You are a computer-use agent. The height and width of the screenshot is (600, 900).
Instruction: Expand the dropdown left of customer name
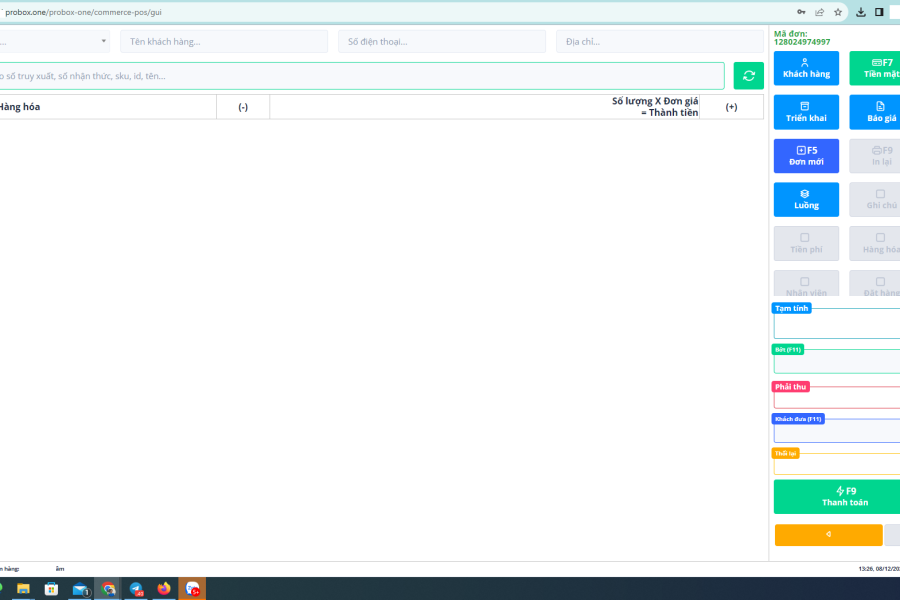click(x=55, y=41)
